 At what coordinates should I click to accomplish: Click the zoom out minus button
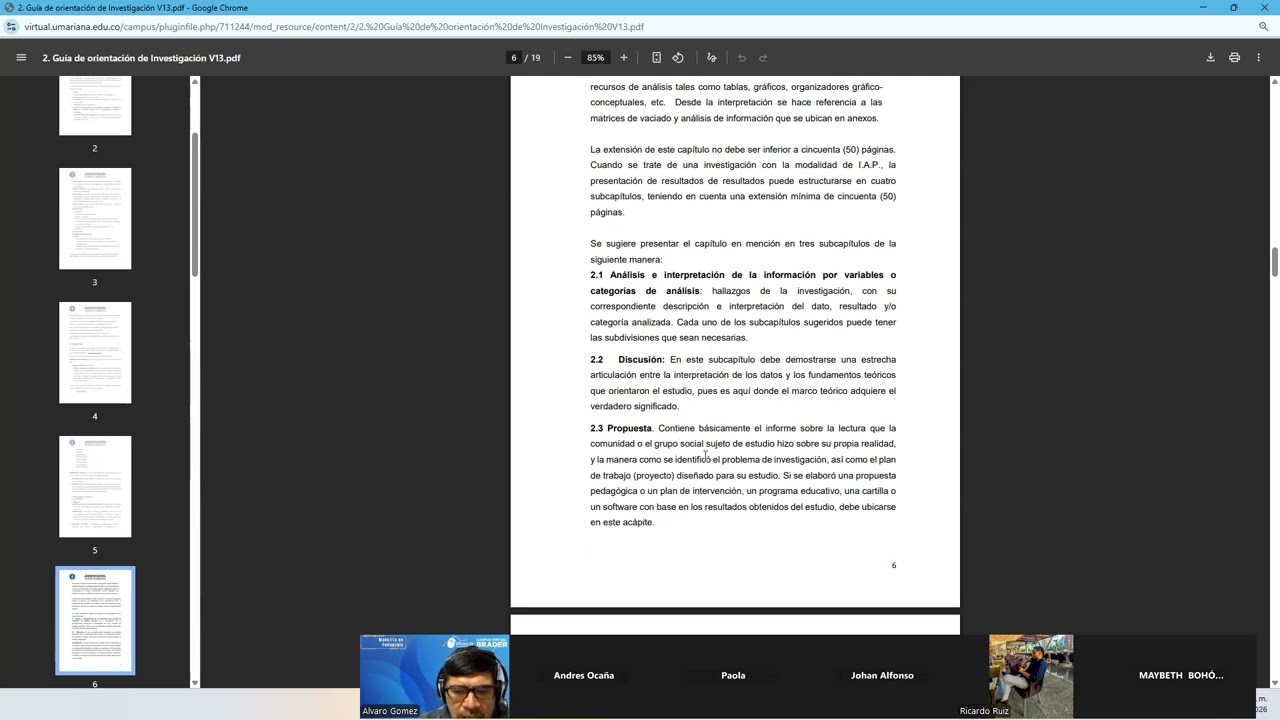point(568,58)
